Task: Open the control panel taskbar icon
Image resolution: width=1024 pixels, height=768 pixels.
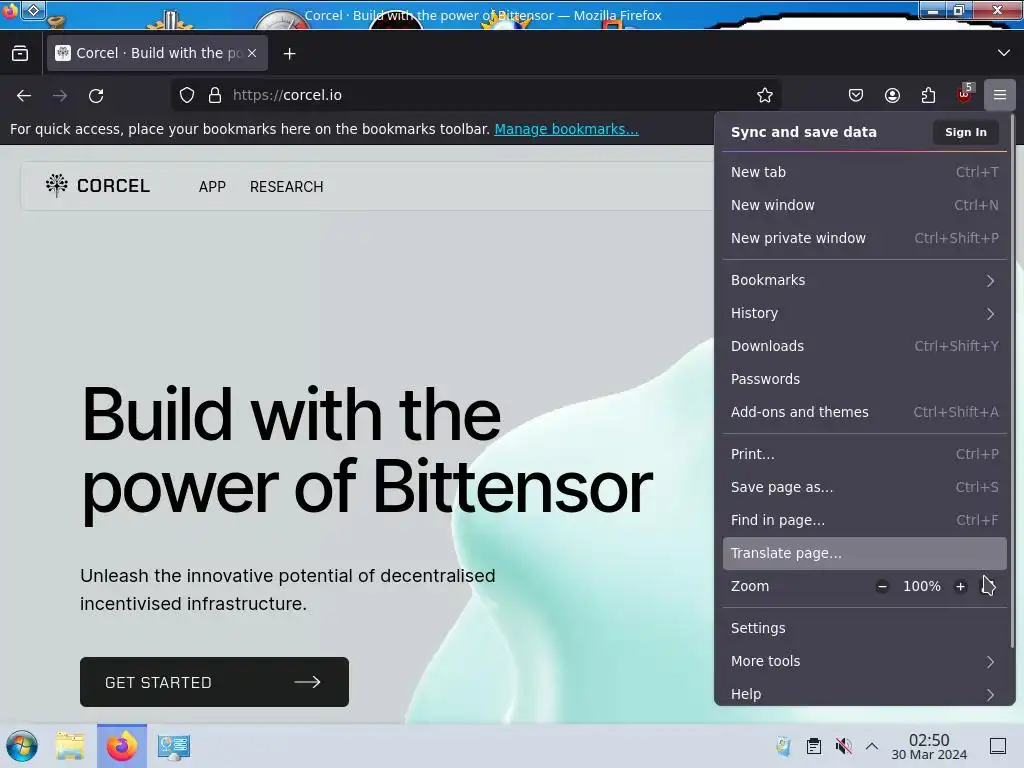Action: pos(174,746)
